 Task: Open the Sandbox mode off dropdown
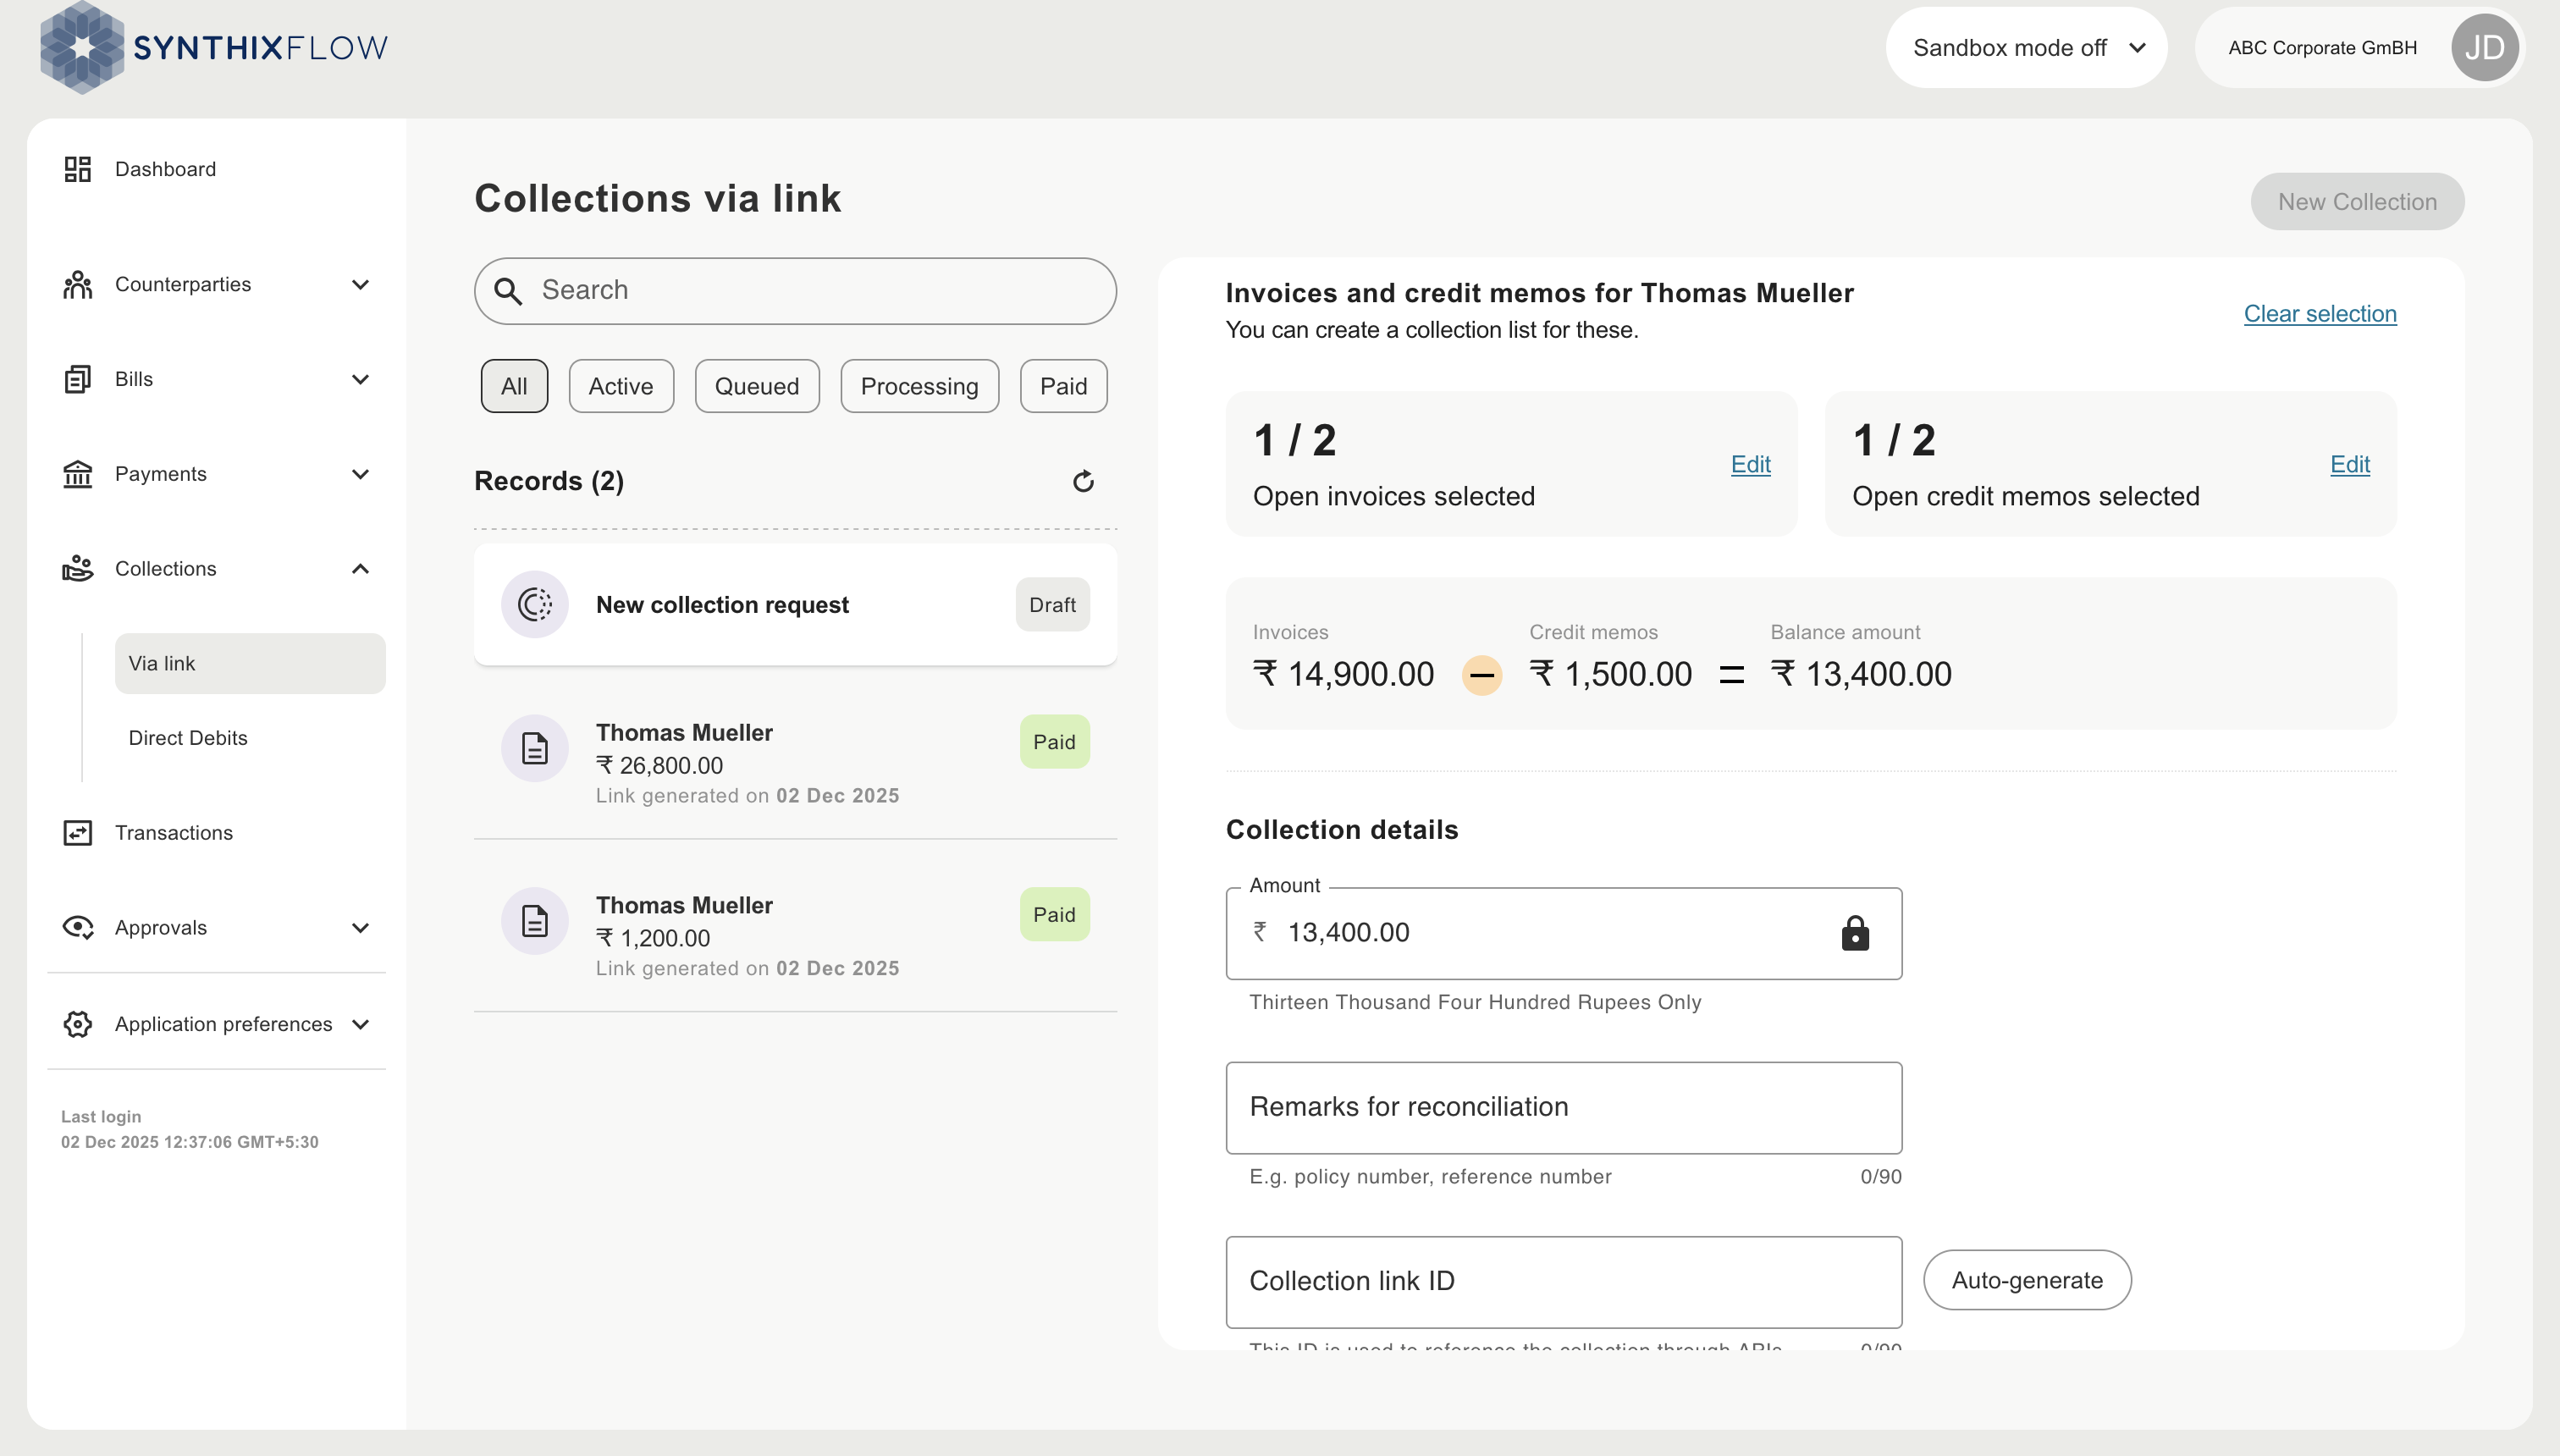coord(2026,47)
